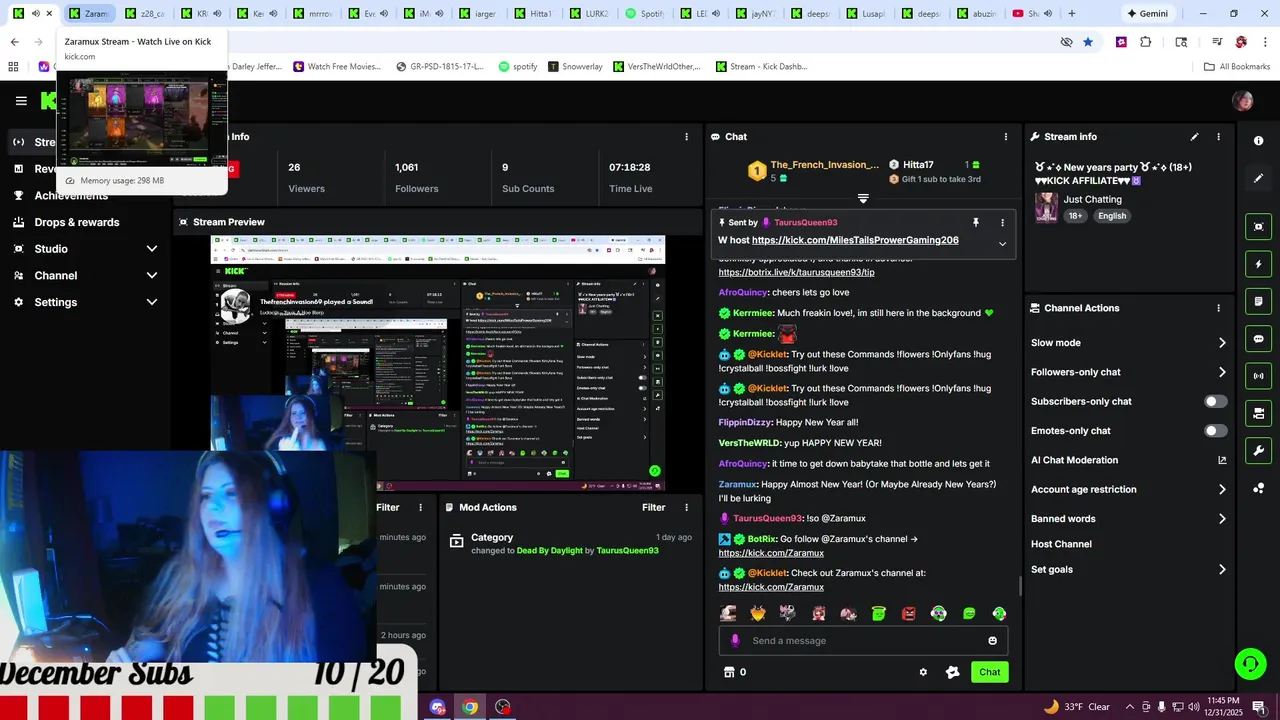Open Mod Actions Filter menu

(653, 507)
